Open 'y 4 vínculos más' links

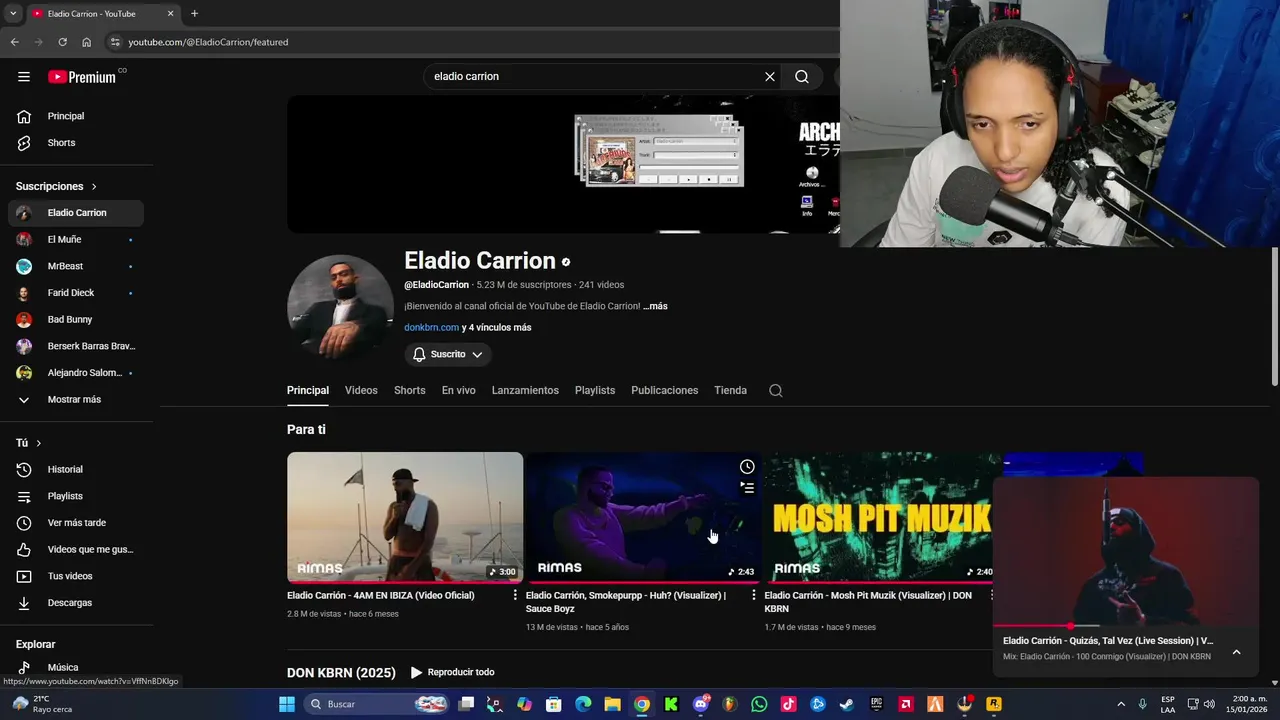pyautogui.click(x=496, y=327)
